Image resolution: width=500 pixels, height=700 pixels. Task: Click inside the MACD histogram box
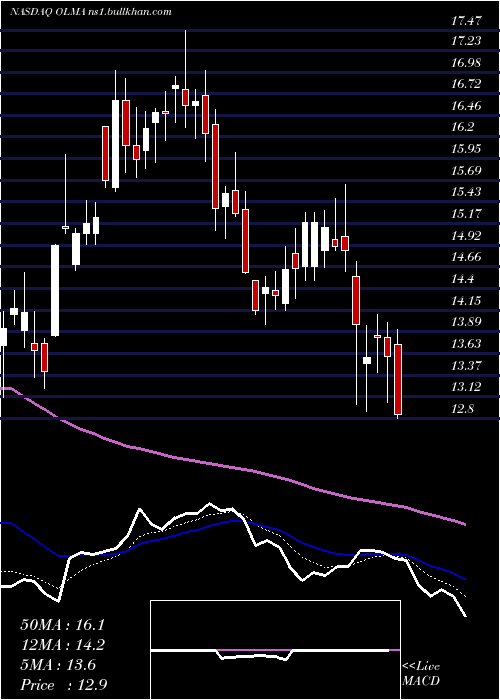pos(275,650)
